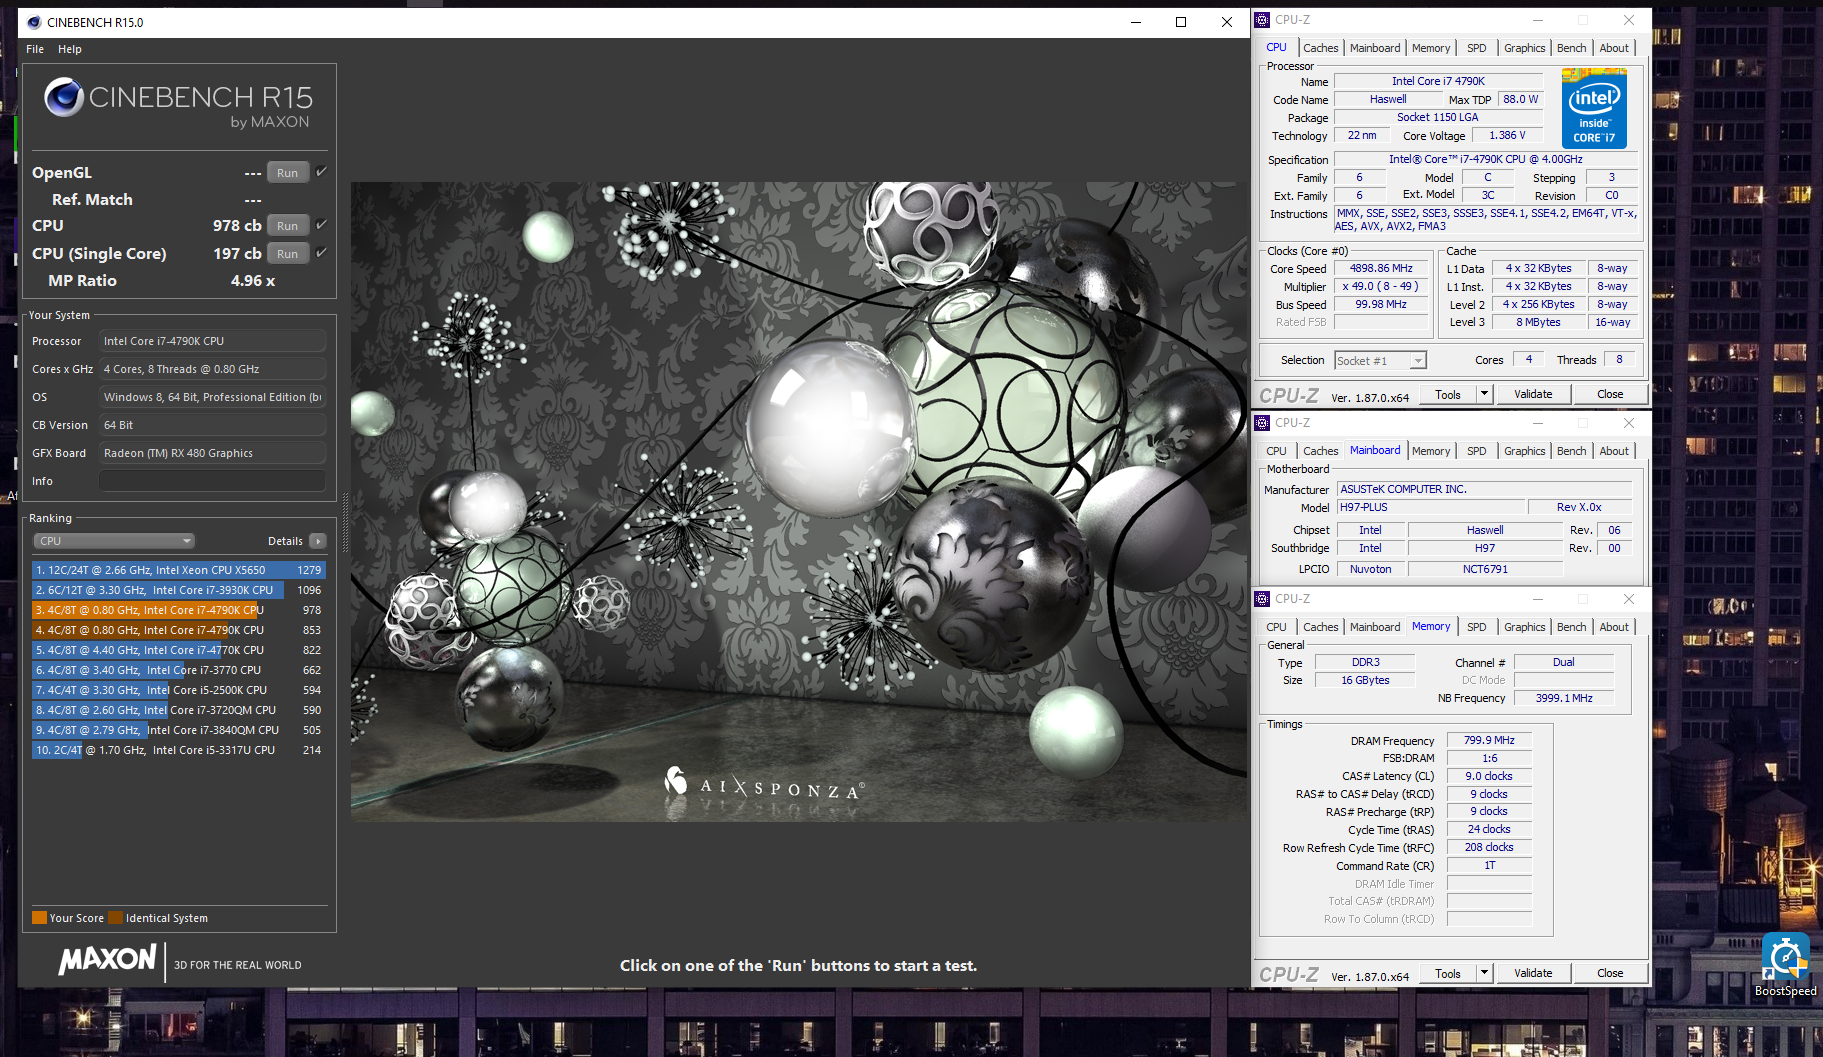This screenshot has height=1057, width=1823.
Task: Select ranking row 6 i7-3770
Action: tap(179, 670)
